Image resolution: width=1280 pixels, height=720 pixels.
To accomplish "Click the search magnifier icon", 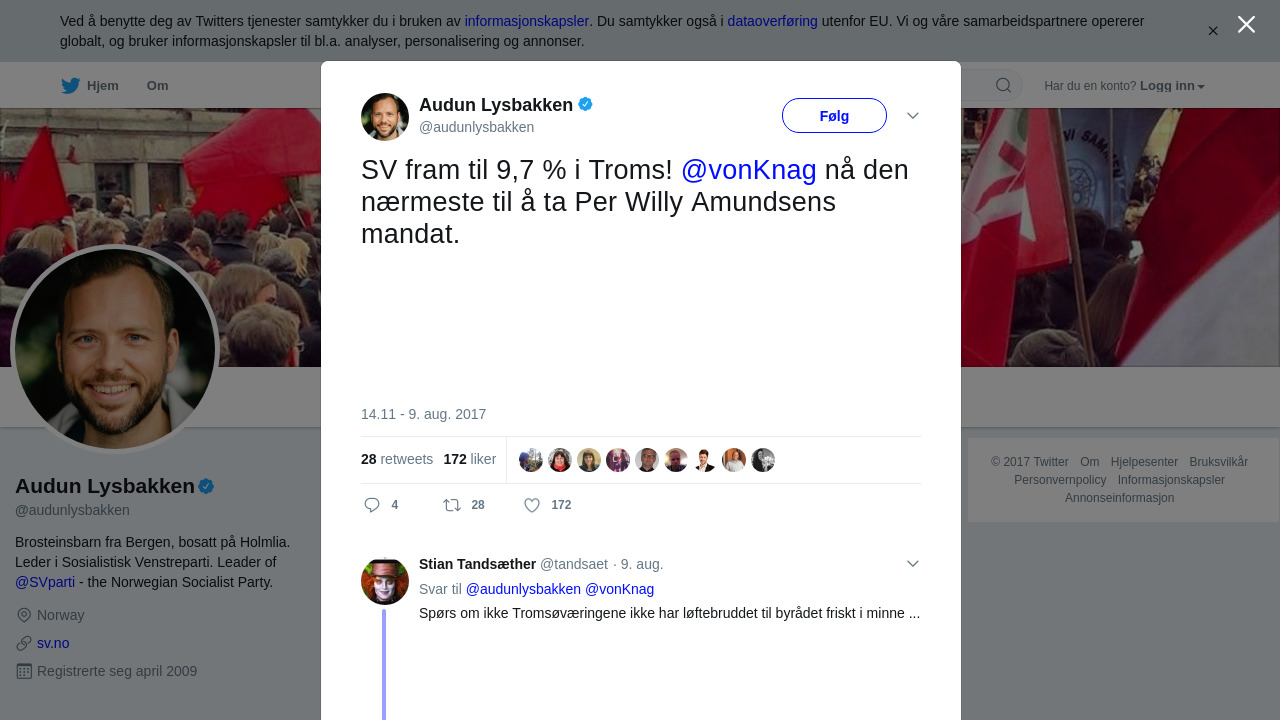I will [x=1003, y=85].
